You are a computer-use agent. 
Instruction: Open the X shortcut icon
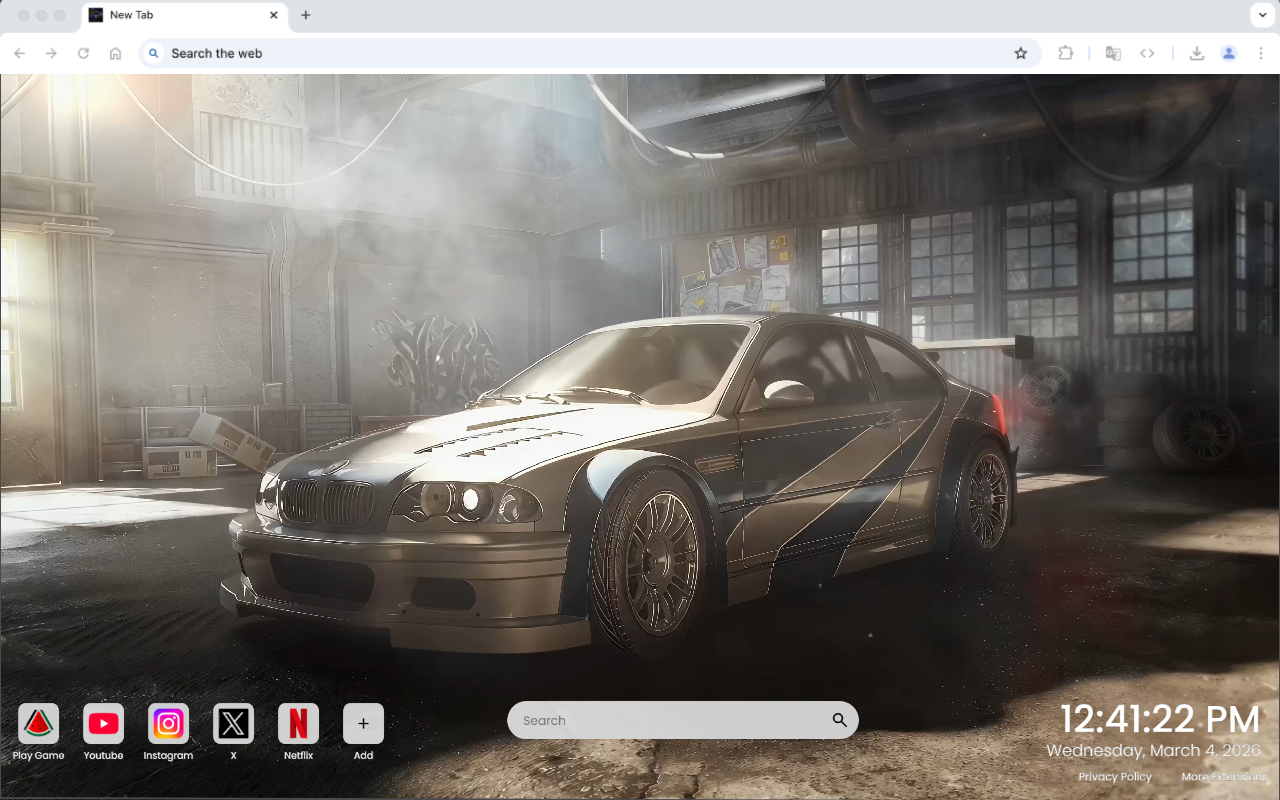(233, 724)
